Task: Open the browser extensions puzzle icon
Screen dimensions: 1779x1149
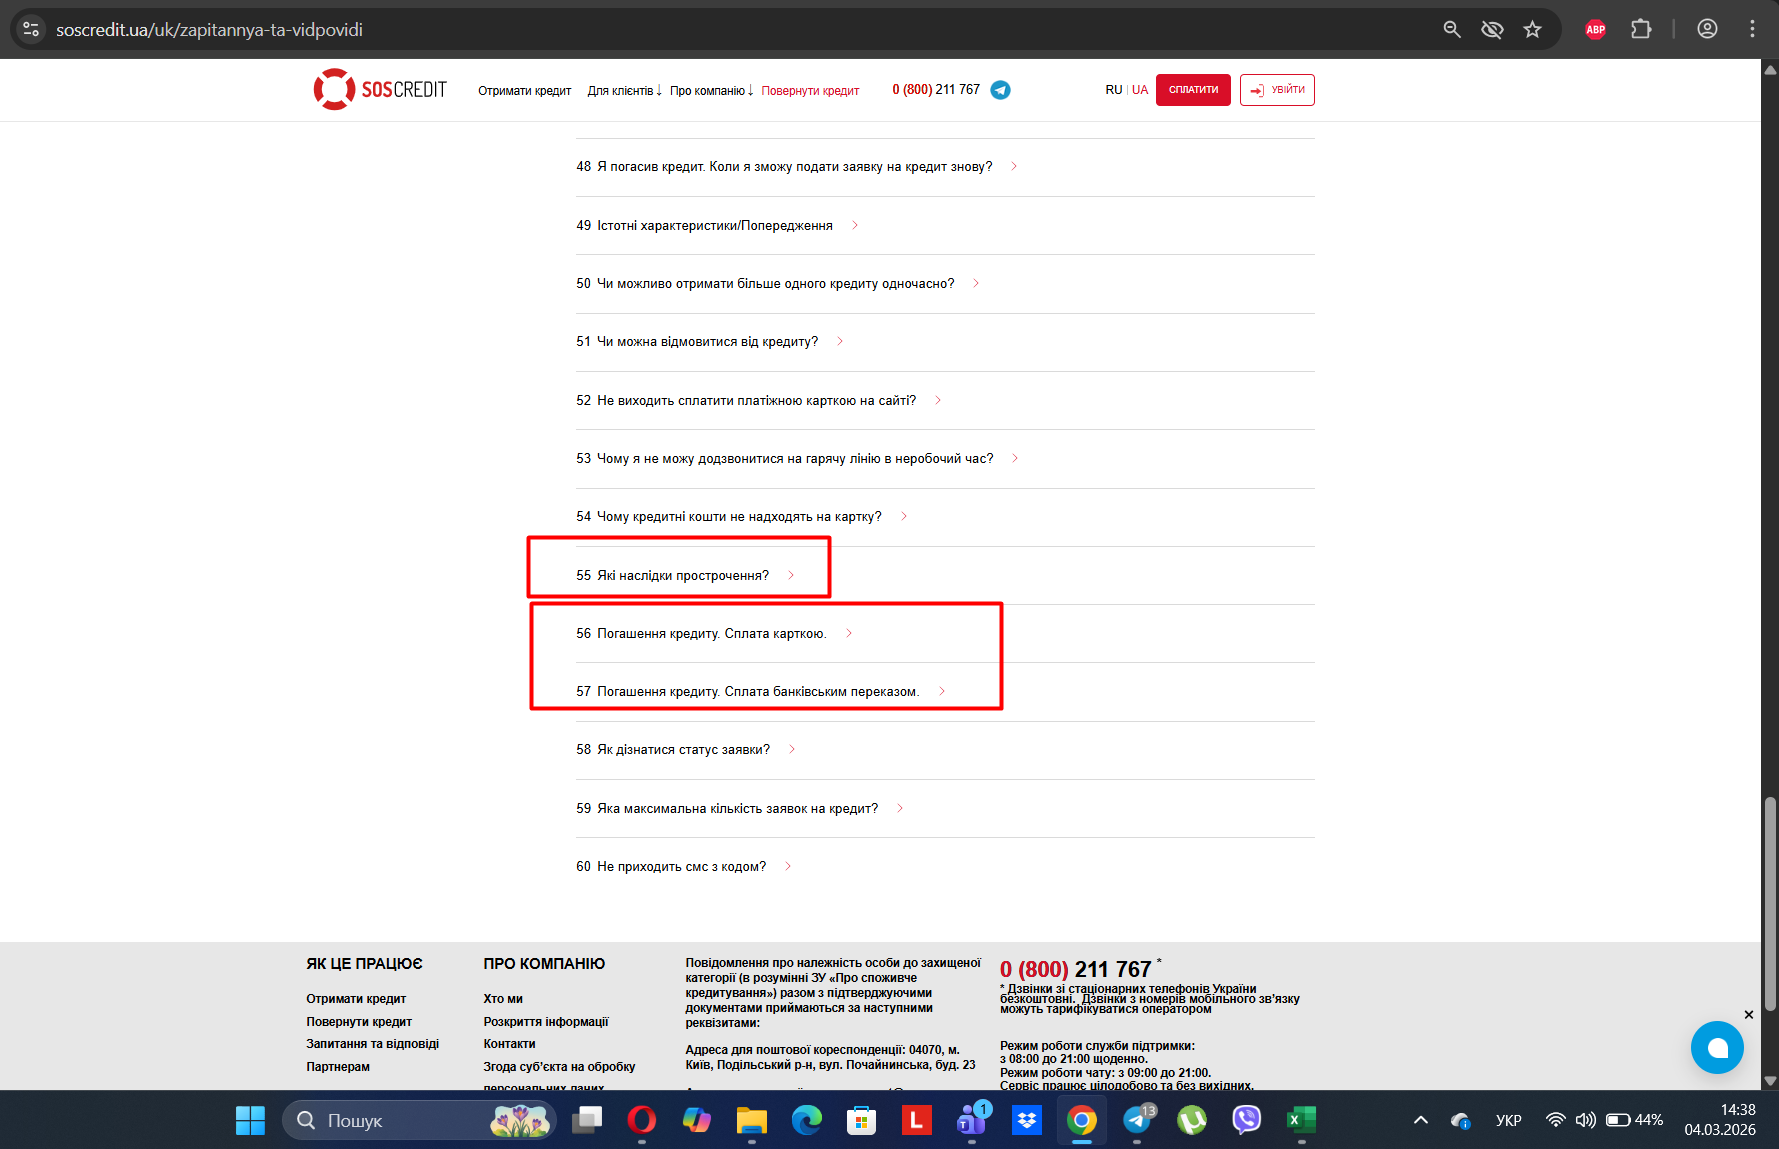Action: click(1641, 30)
